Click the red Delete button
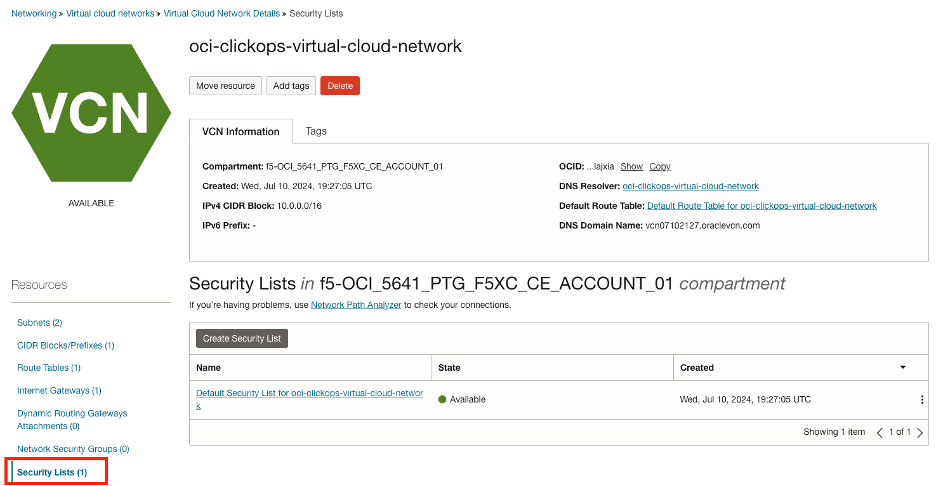 [x=340, y=86]
